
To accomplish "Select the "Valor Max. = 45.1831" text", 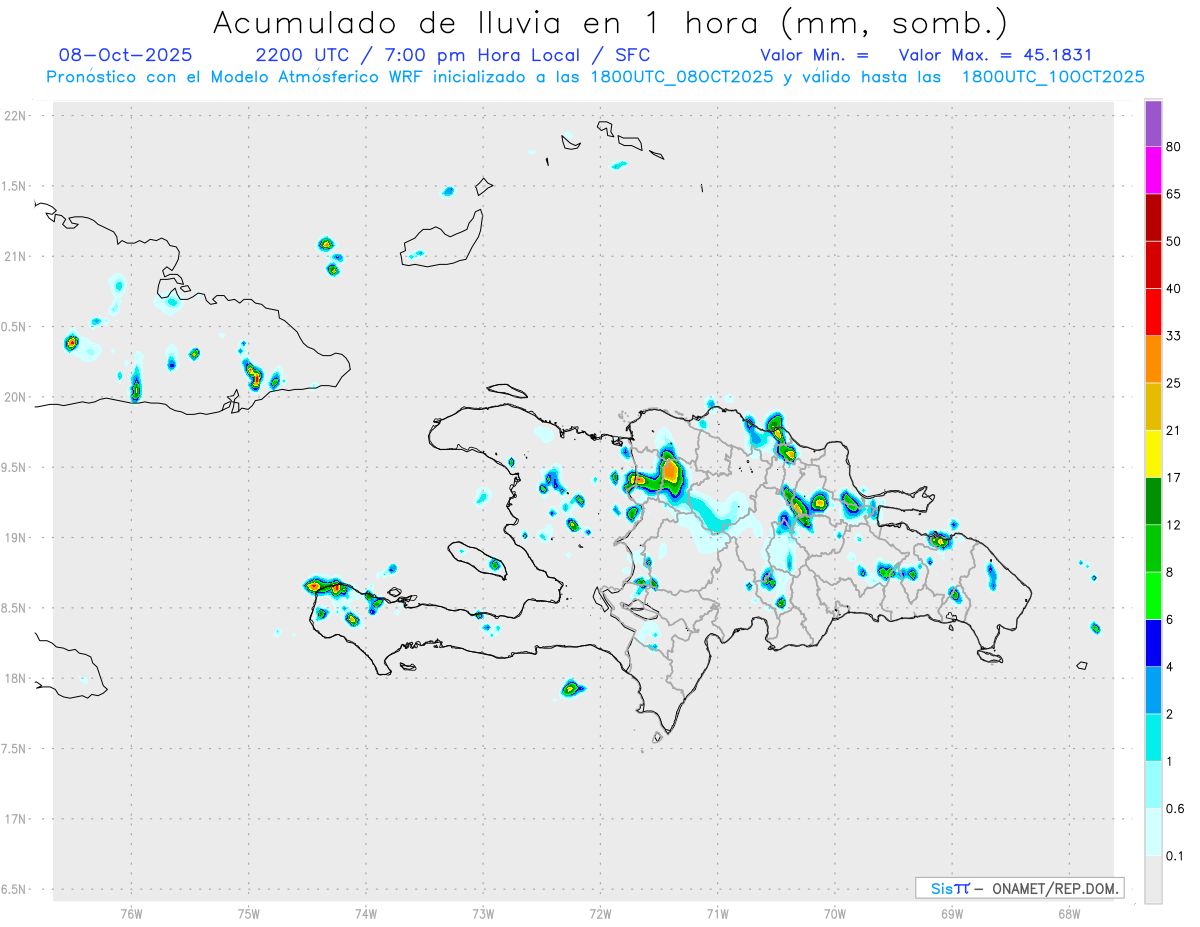I will click(x=995, y=55).
